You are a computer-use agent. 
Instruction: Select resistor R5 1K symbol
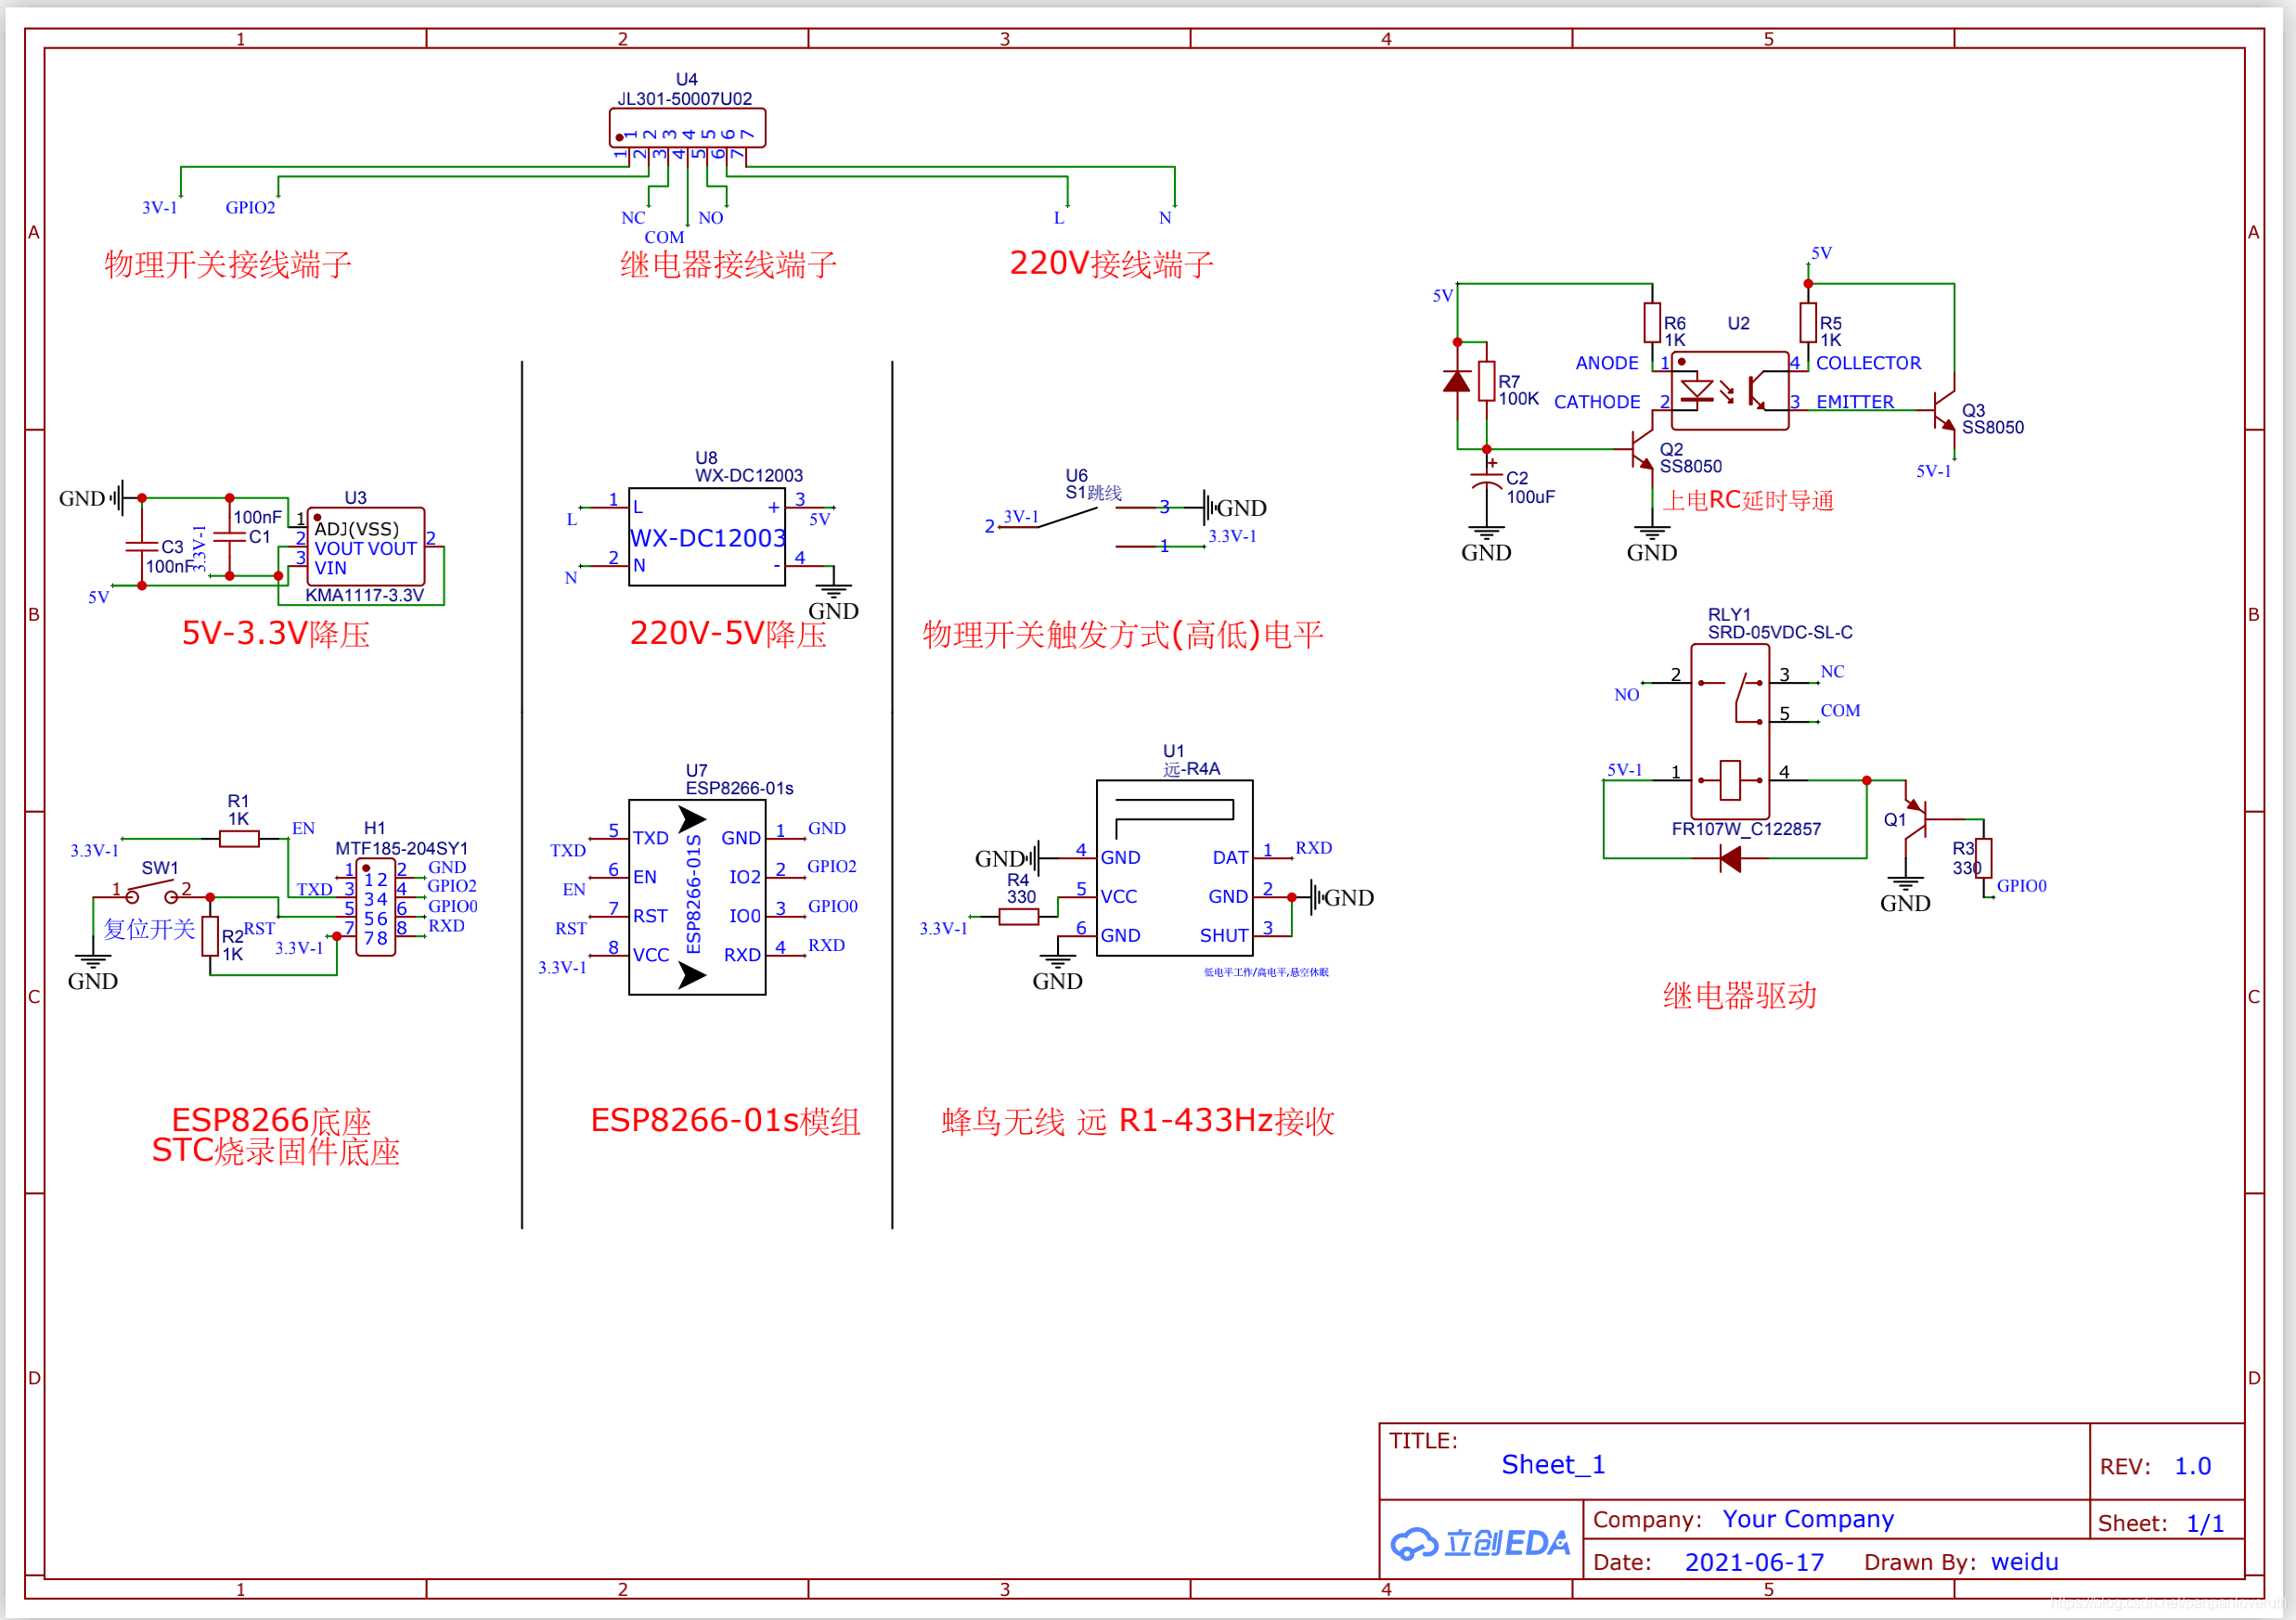[x=1808, y=322]
